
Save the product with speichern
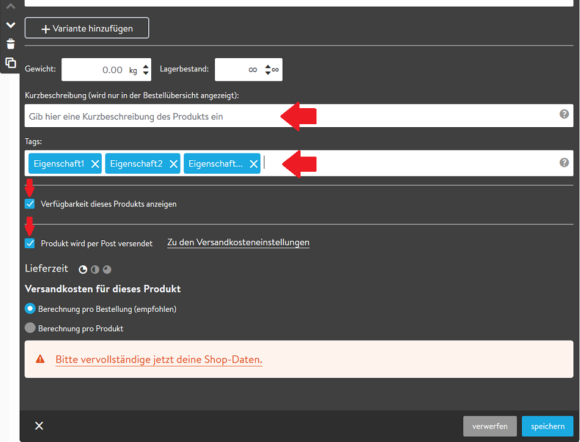click(547, 426)
